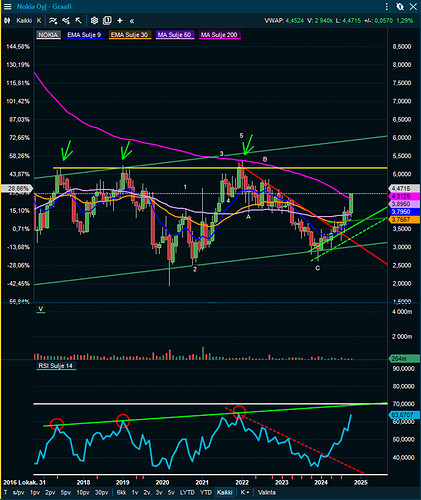Select the '3v' three-year range
Screen dimensions: 421x500
159,492
